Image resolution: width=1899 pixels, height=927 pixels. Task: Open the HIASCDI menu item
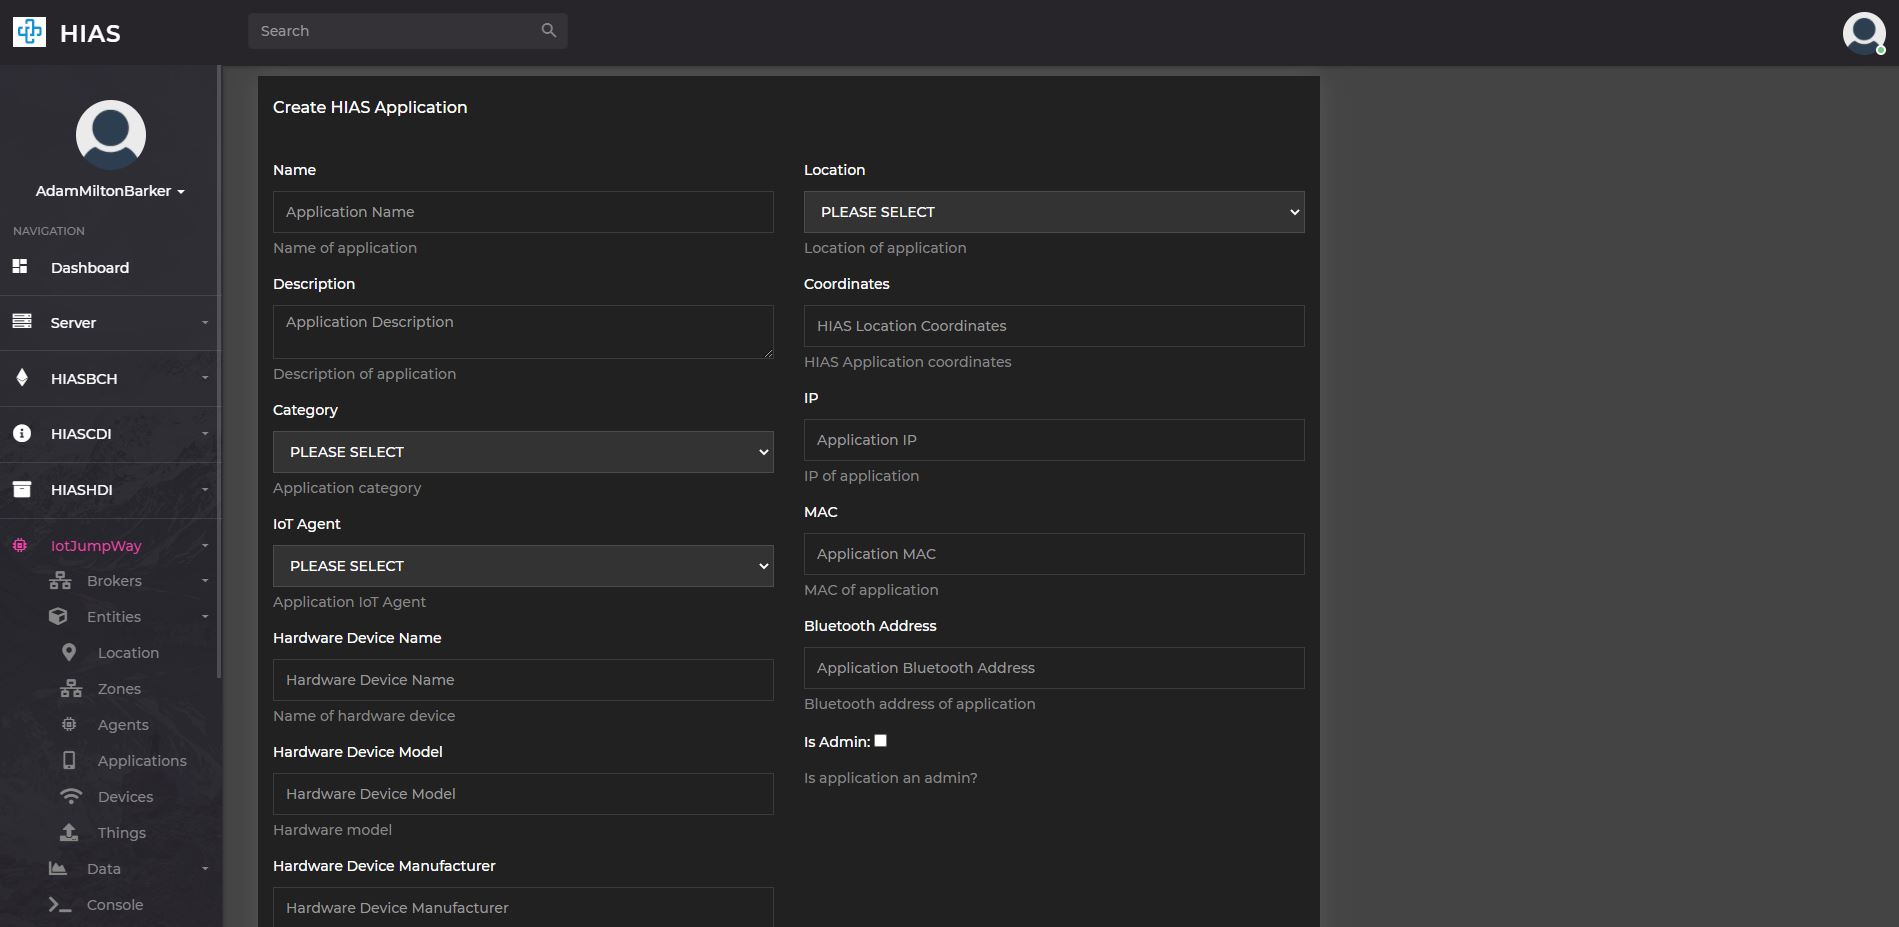point(81,434)
